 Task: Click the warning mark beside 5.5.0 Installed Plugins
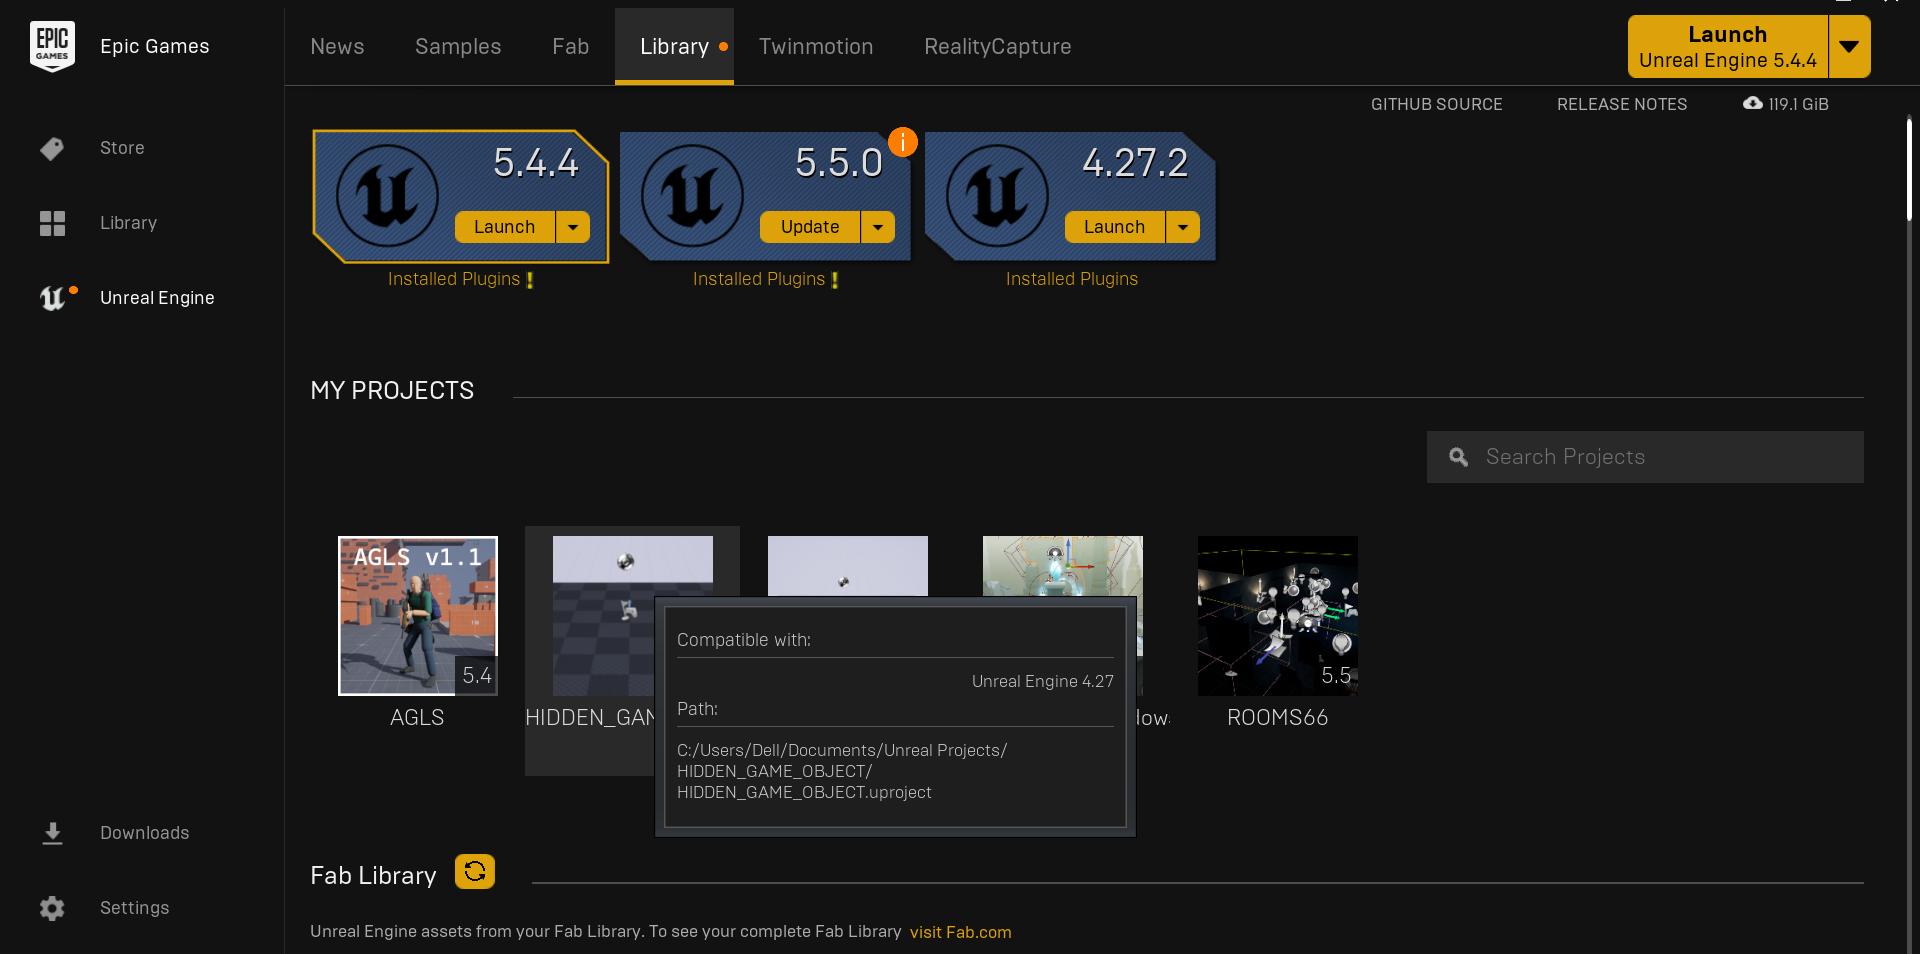835,281
